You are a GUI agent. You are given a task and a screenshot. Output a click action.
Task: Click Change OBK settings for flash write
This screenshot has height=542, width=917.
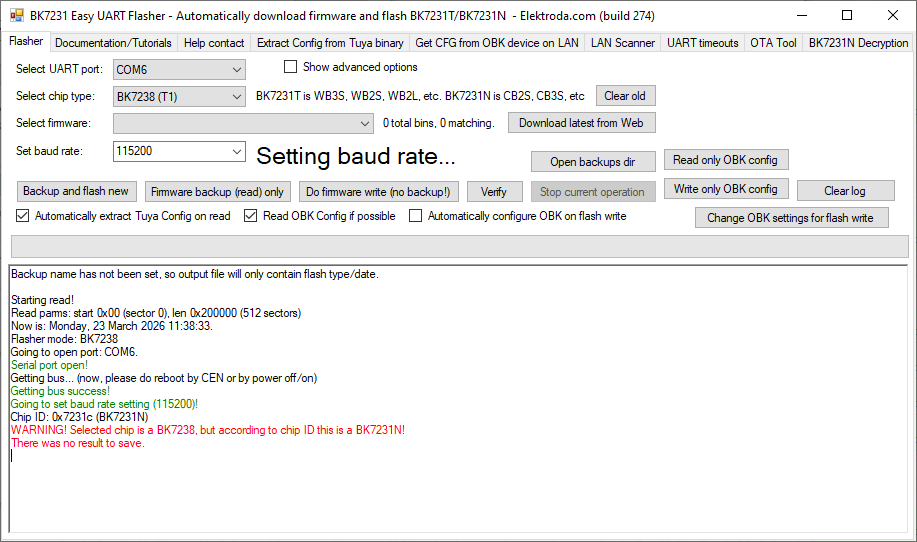791,218
